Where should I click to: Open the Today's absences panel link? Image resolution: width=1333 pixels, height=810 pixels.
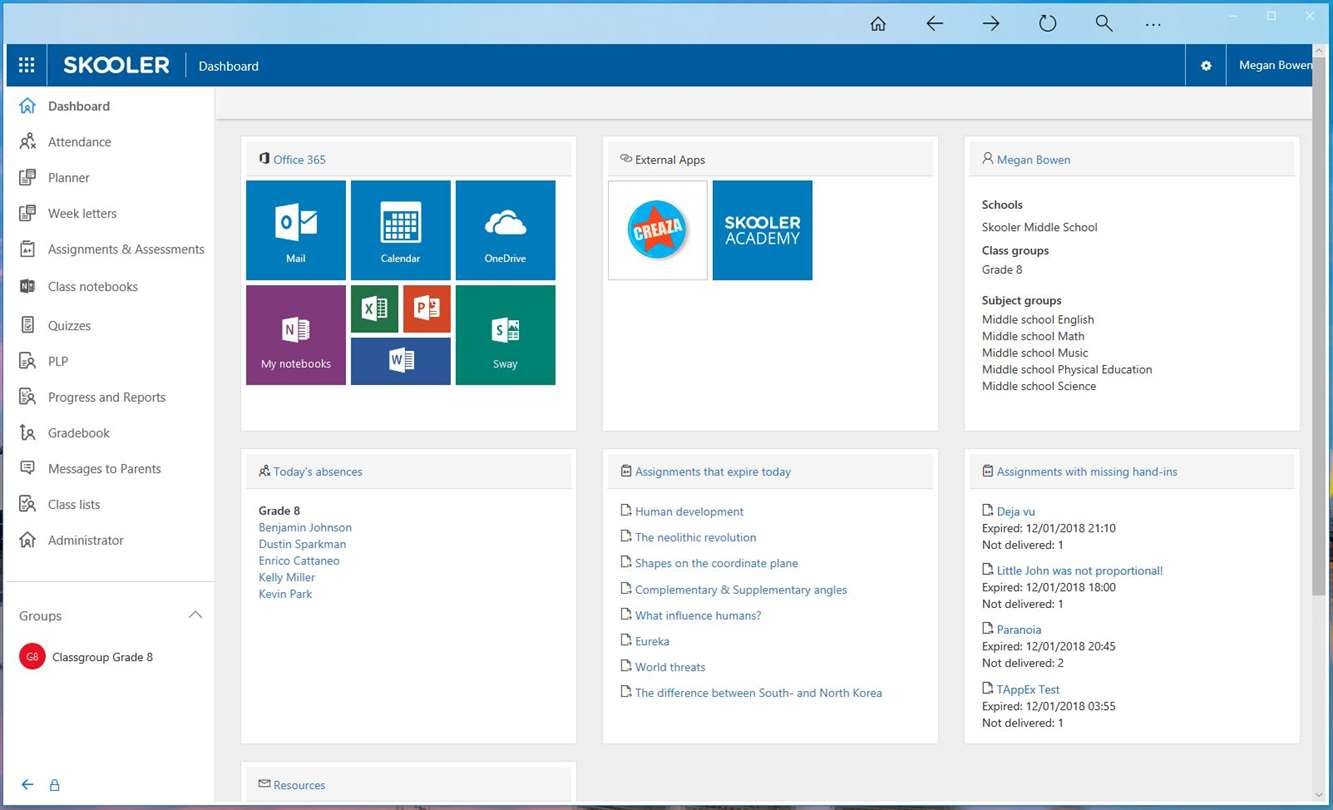(x=318, y=472)
